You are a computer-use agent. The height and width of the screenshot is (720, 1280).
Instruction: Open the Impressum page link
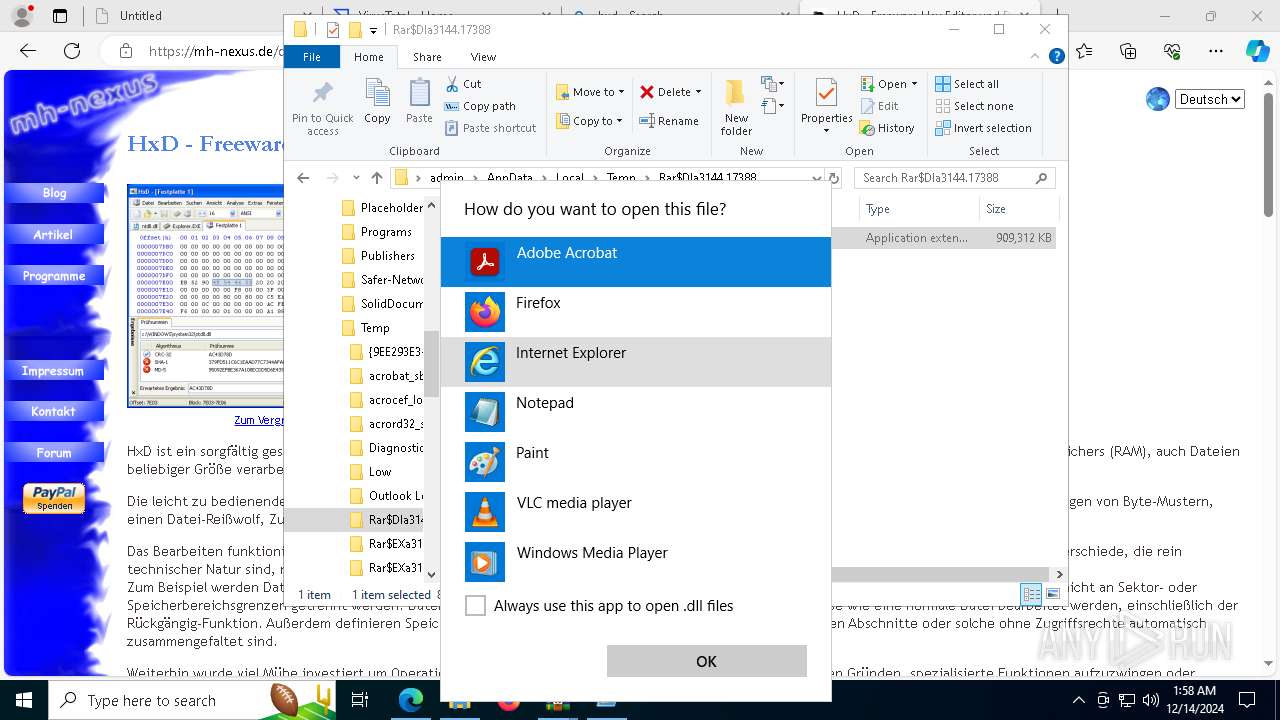click(54, 371)
